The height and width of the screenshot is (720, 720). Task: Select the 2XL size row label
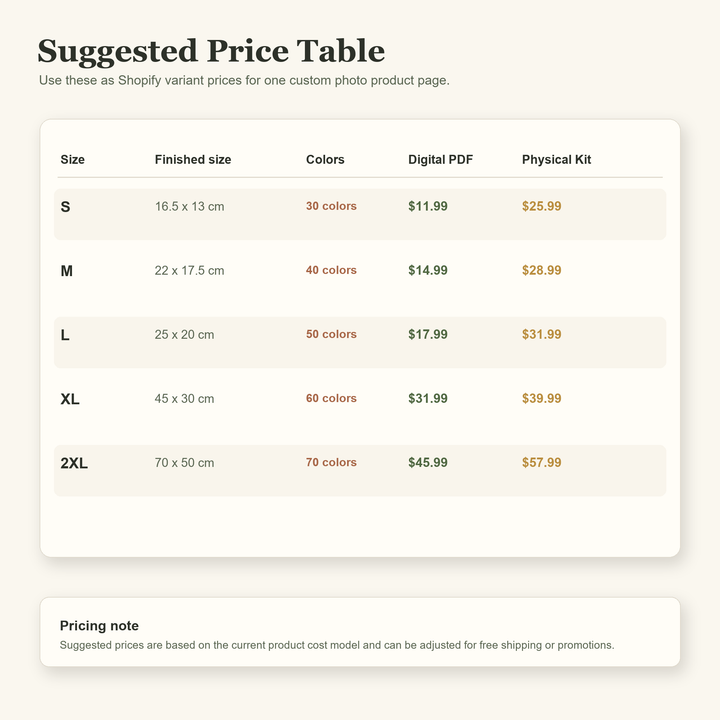click(74, 463)
